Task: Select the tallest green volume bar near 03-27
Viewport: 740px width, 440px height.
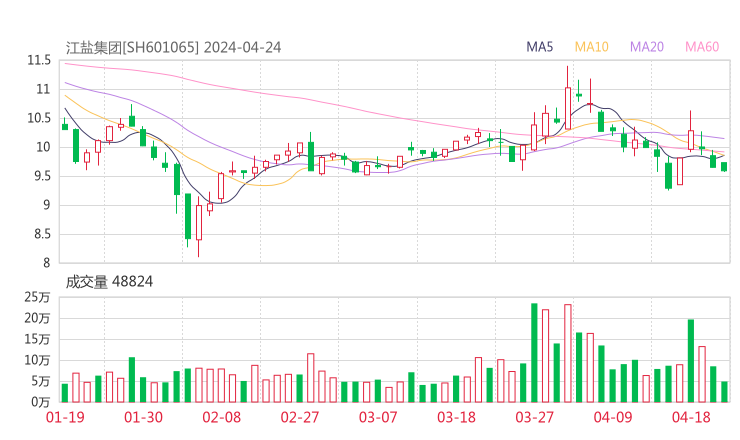Action: point(534,353)
